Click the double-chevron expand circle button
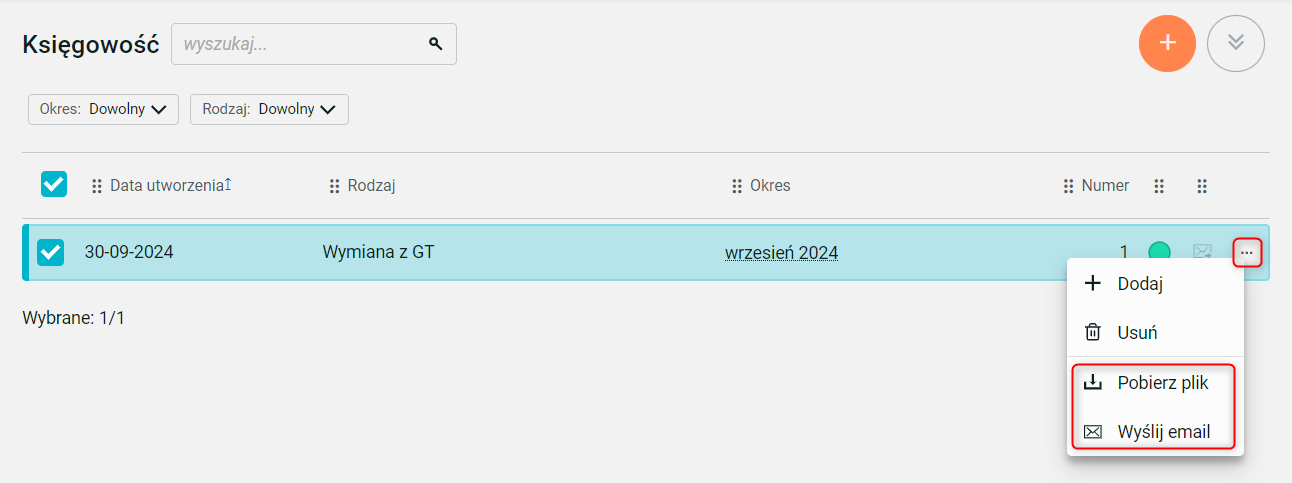The image size is (1292, 483). pos(1236,43)
